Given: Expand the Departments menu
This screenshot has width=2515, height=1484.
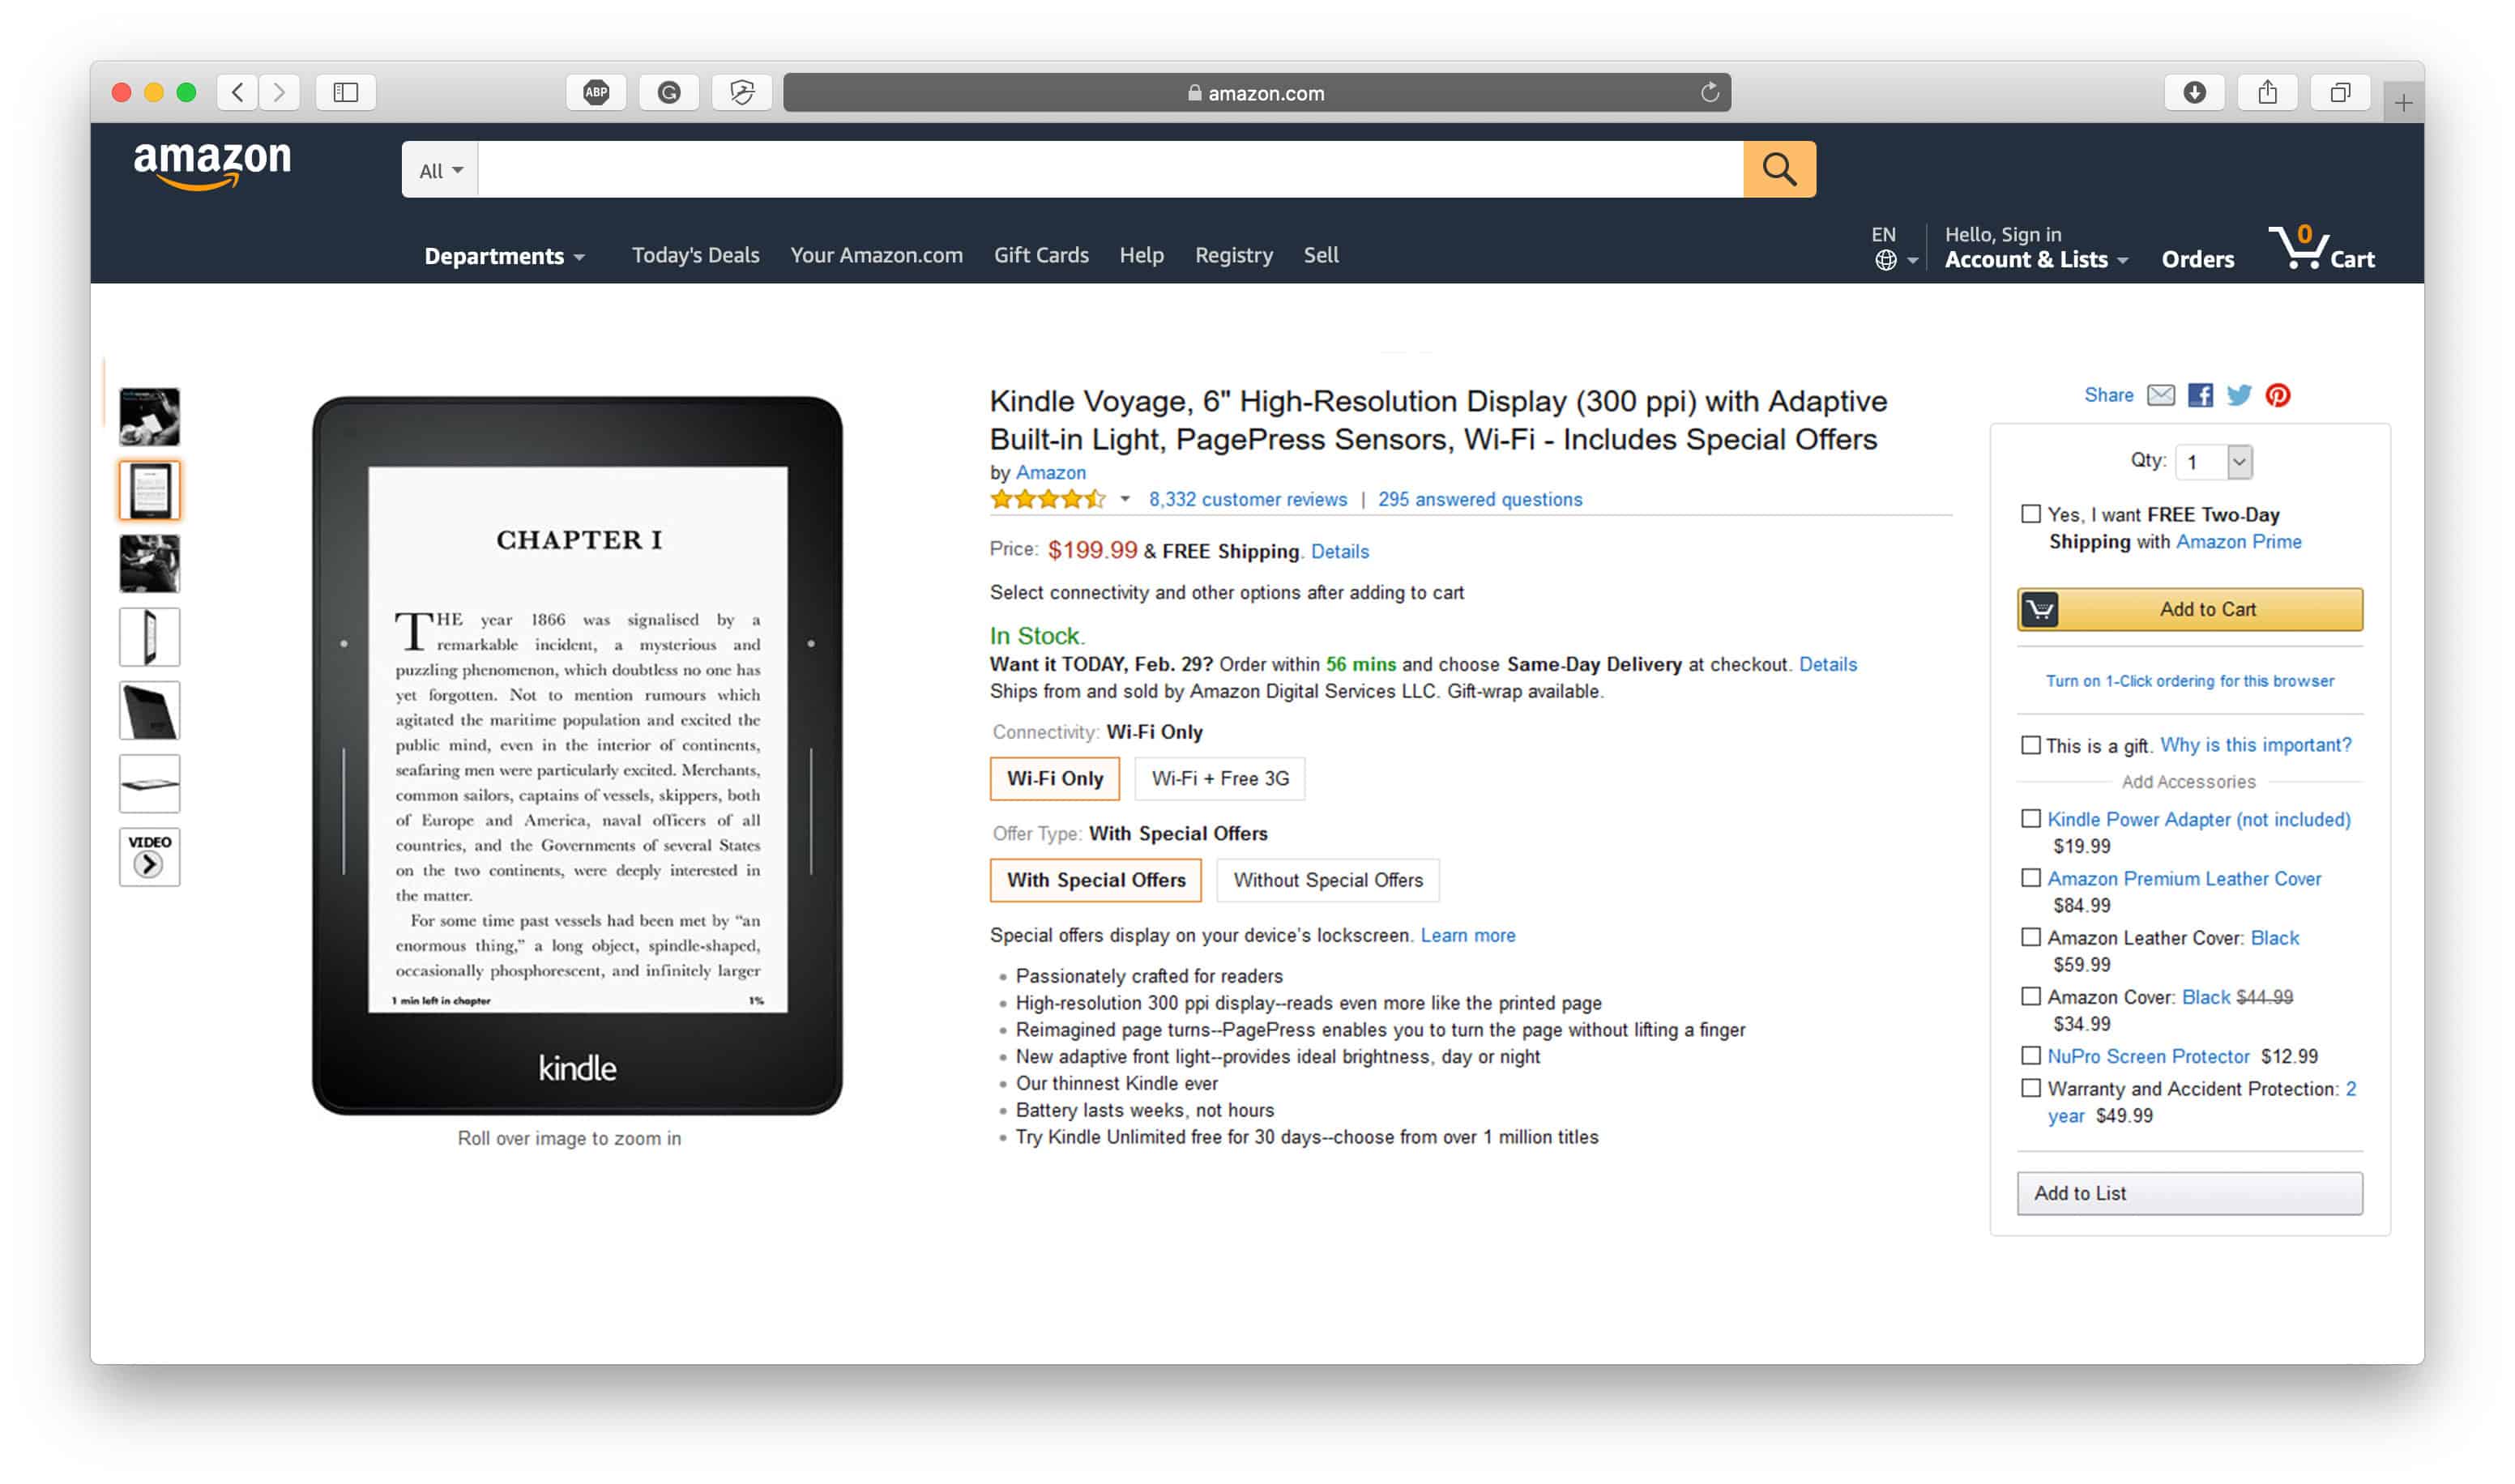Looking at the screenshot, I should coord(504,256).
